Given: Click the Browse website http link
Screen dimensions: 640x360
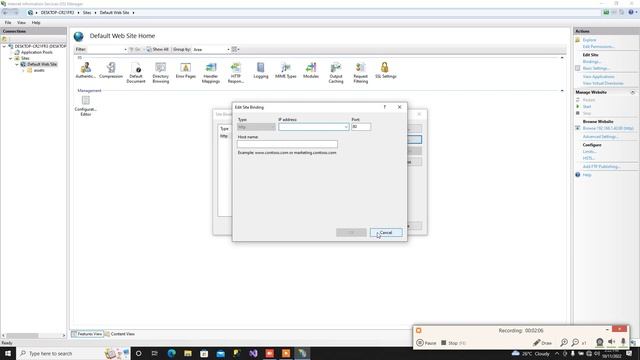Looking at the screenshot, I should click(608, 128).
